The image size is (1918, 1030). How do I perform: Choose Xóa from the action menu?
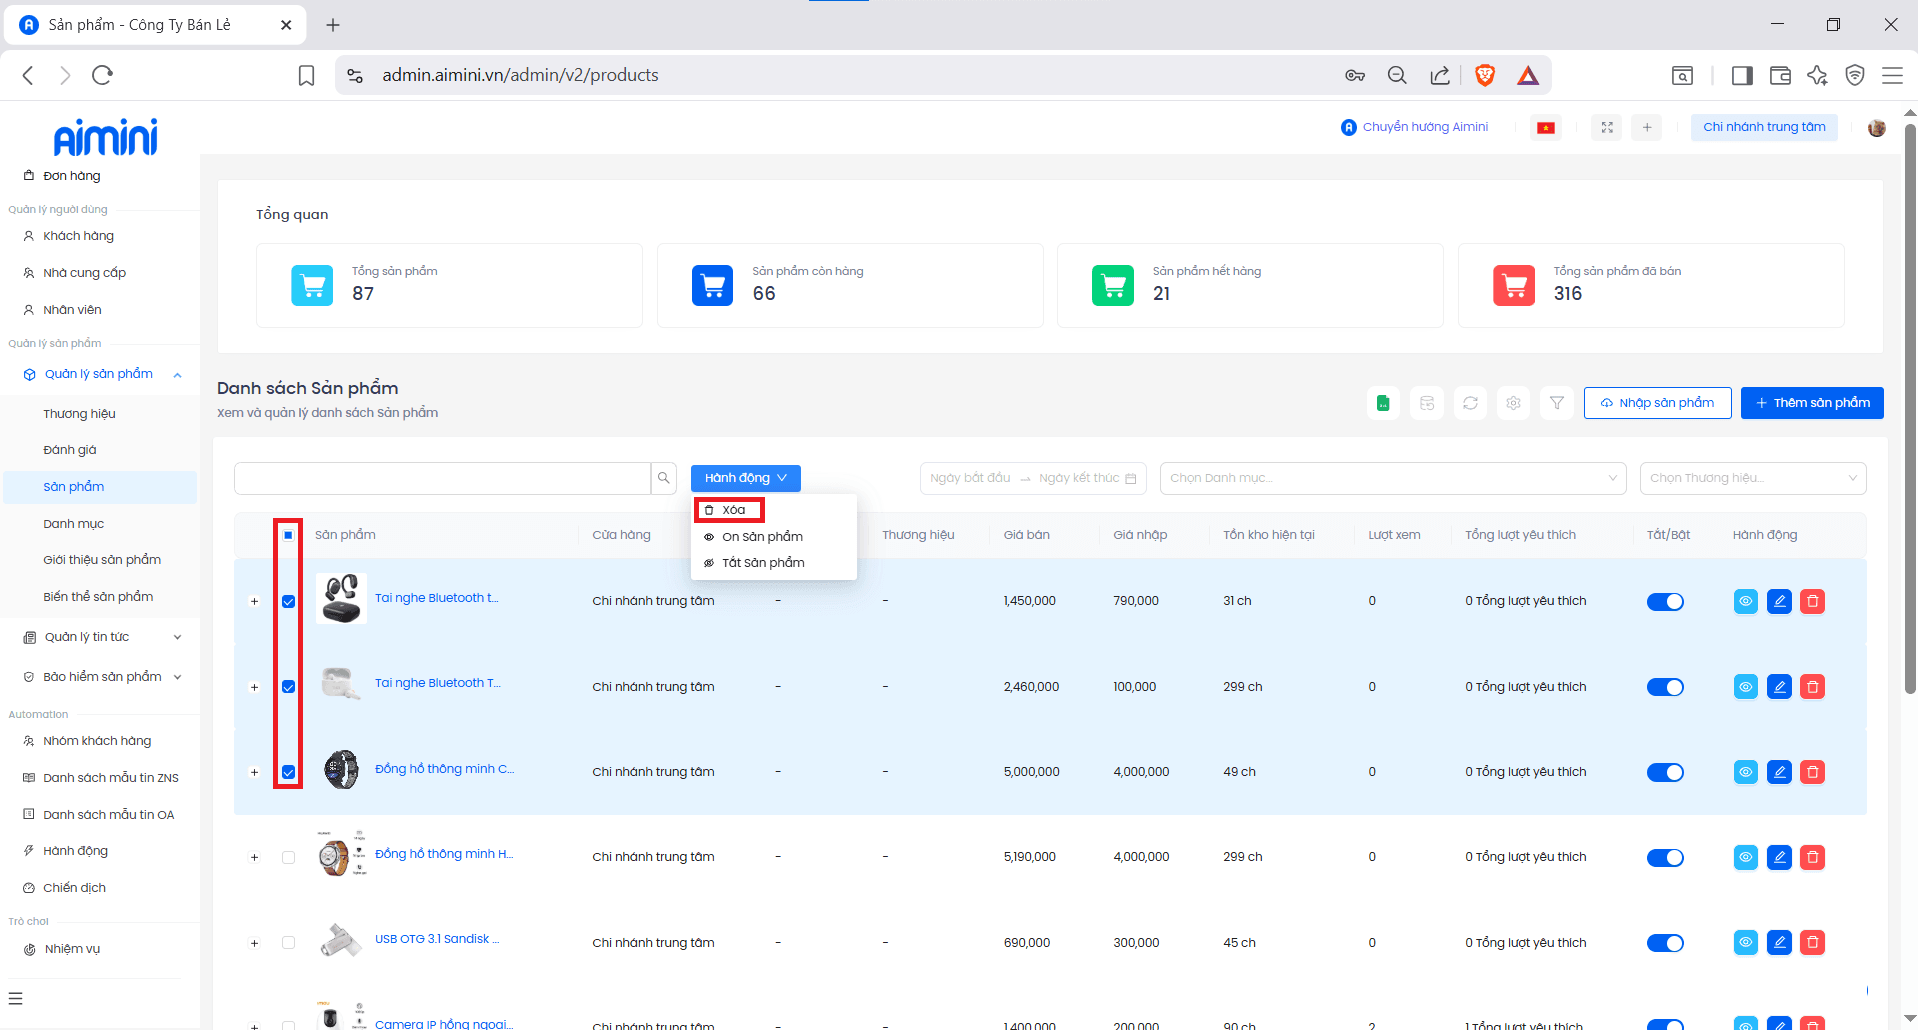coord(732,510)
